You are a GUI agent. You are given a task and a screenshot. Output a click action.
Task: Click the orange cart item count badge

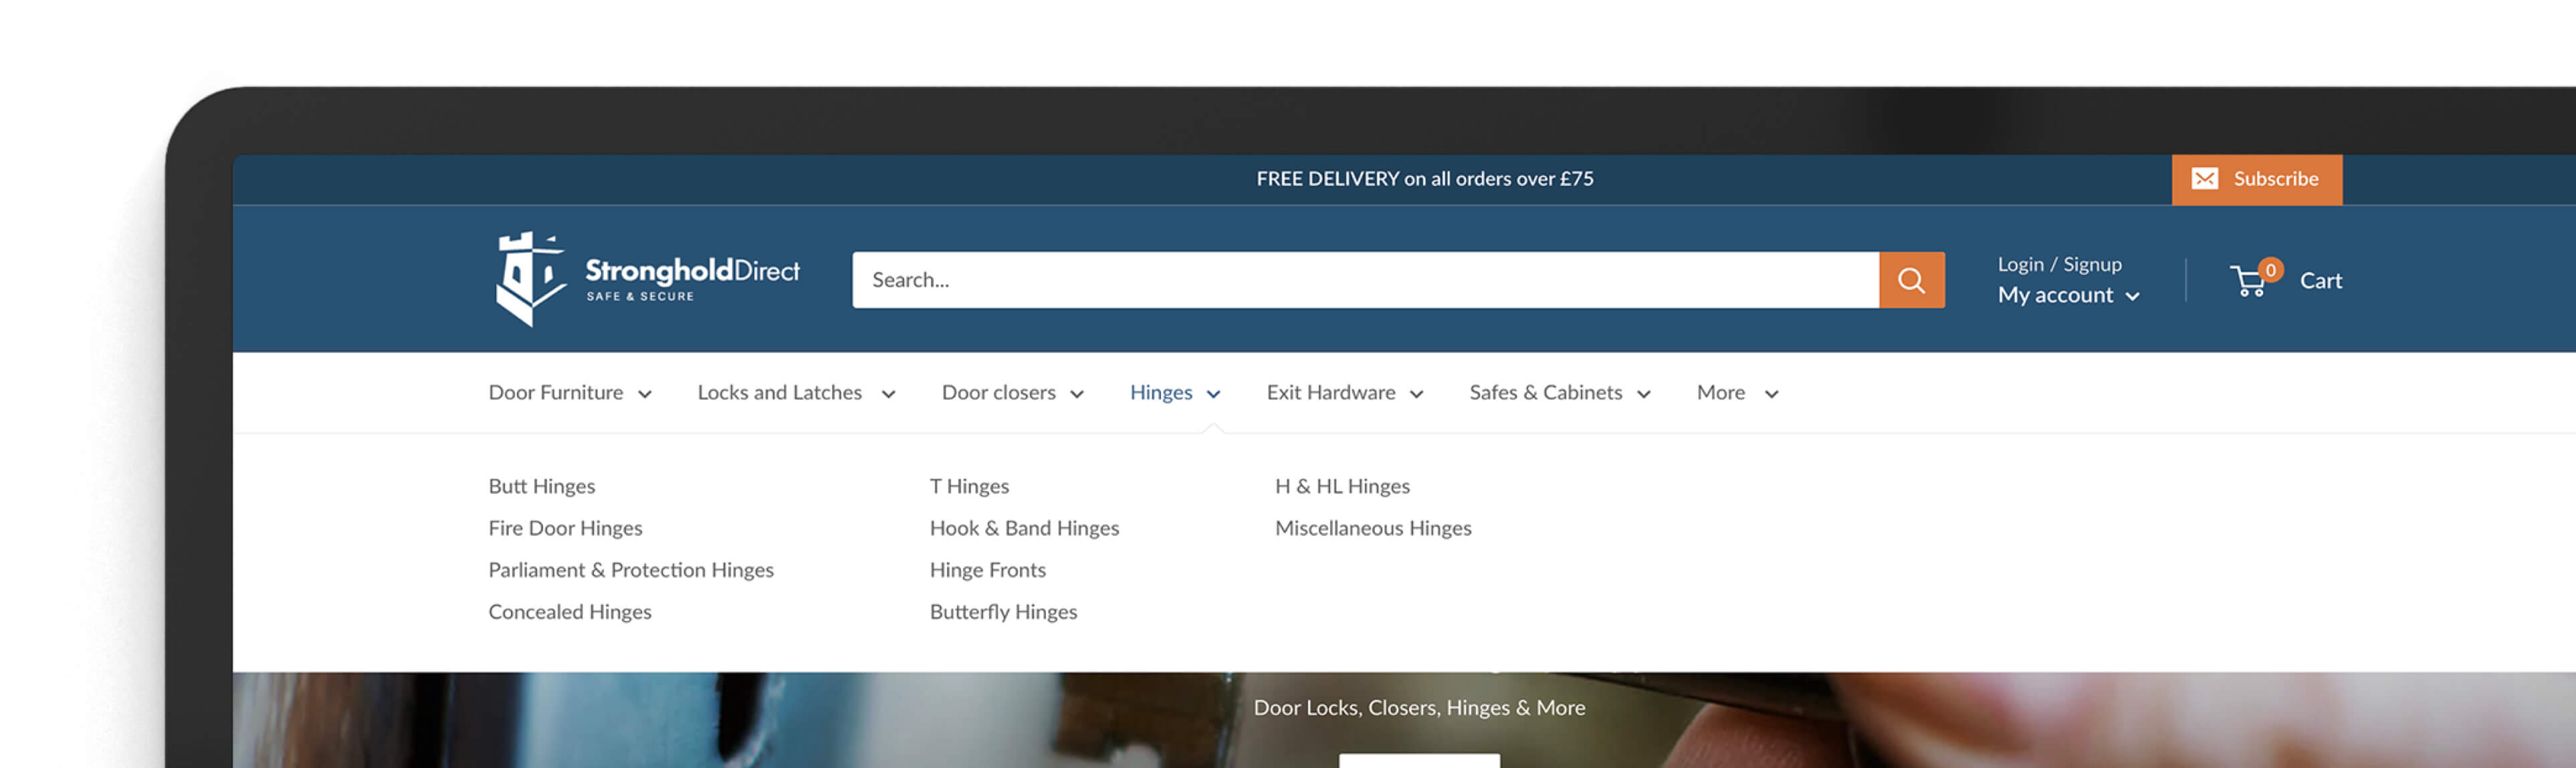2270,270
